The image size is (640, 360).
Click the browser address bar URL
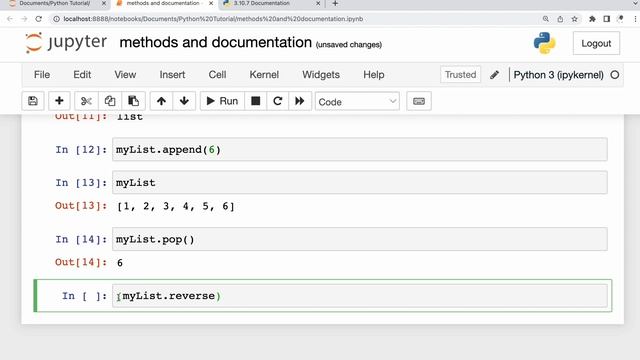[213, 19]
